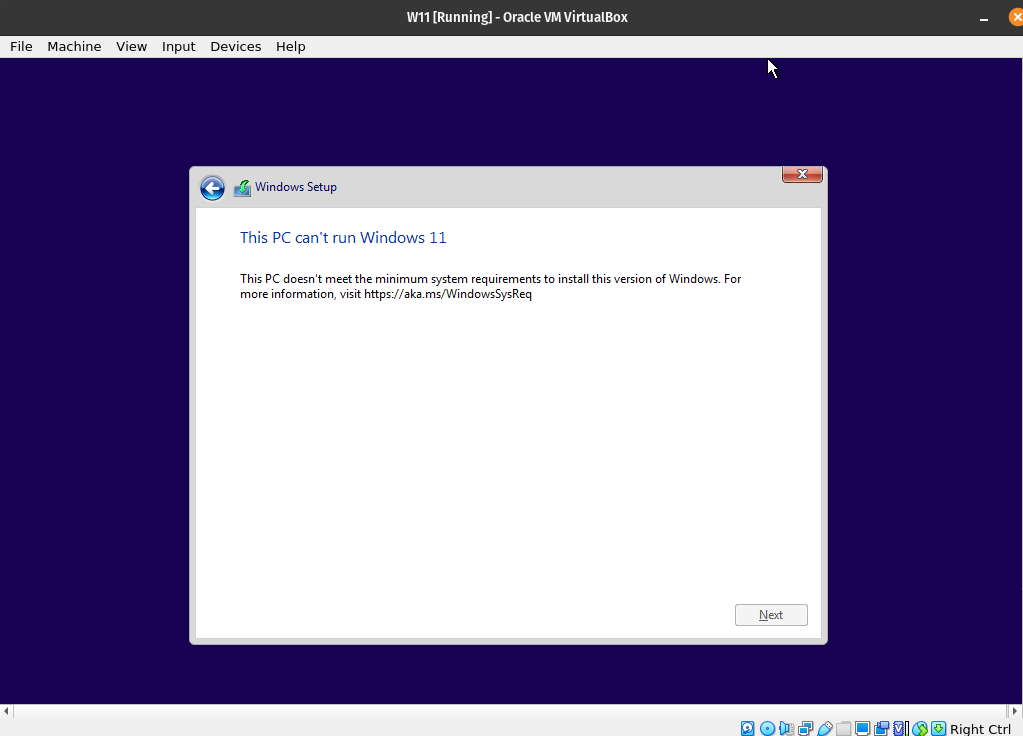Open the Devices menu
Image resolution: width=1023 pixels, height=736 pixels.
coord(236,46)
